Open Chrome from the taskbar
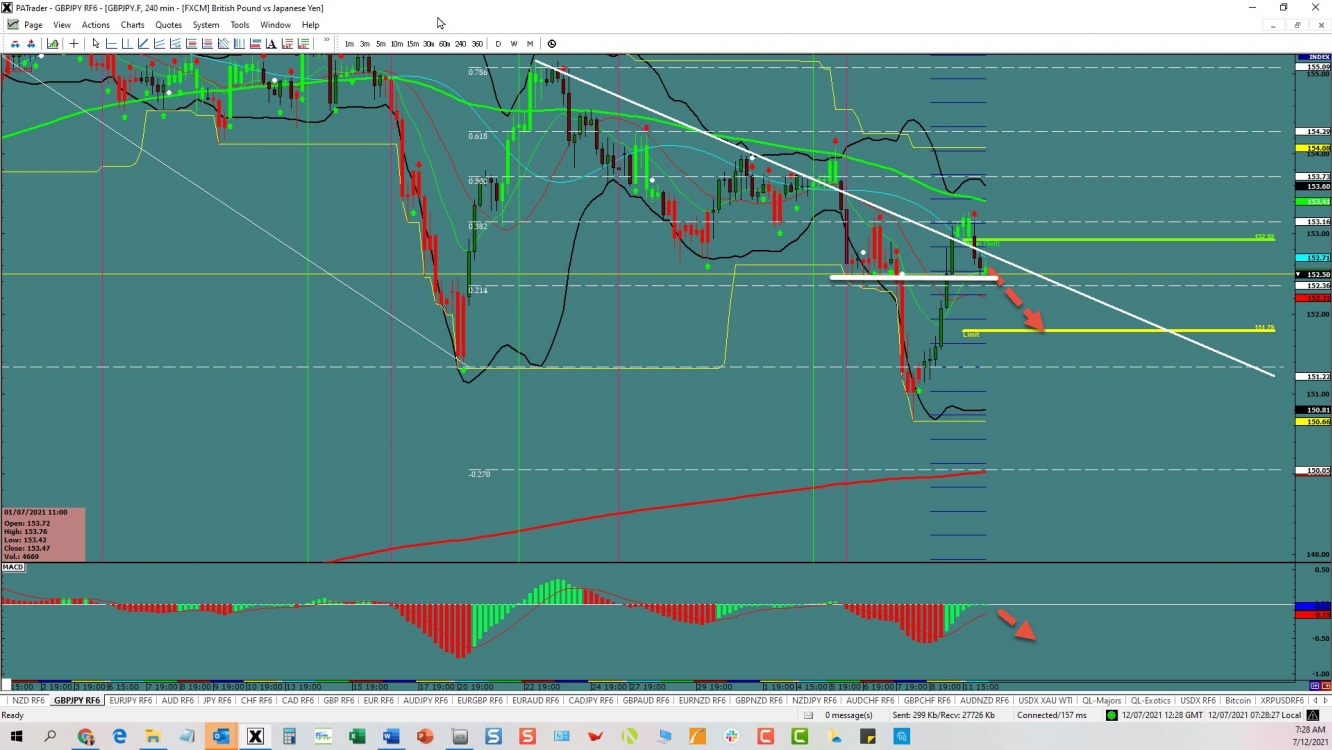 pyautogui.click(x=86, y=737)
